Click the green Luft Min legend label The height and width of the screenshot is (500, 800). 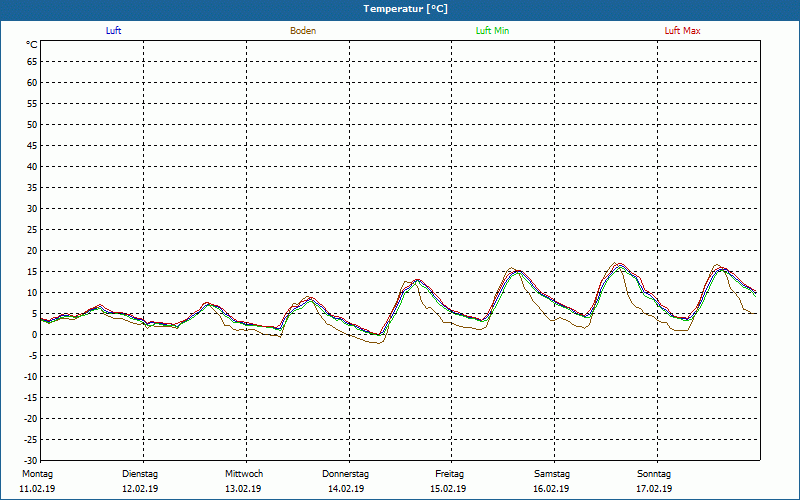[492, 31]
